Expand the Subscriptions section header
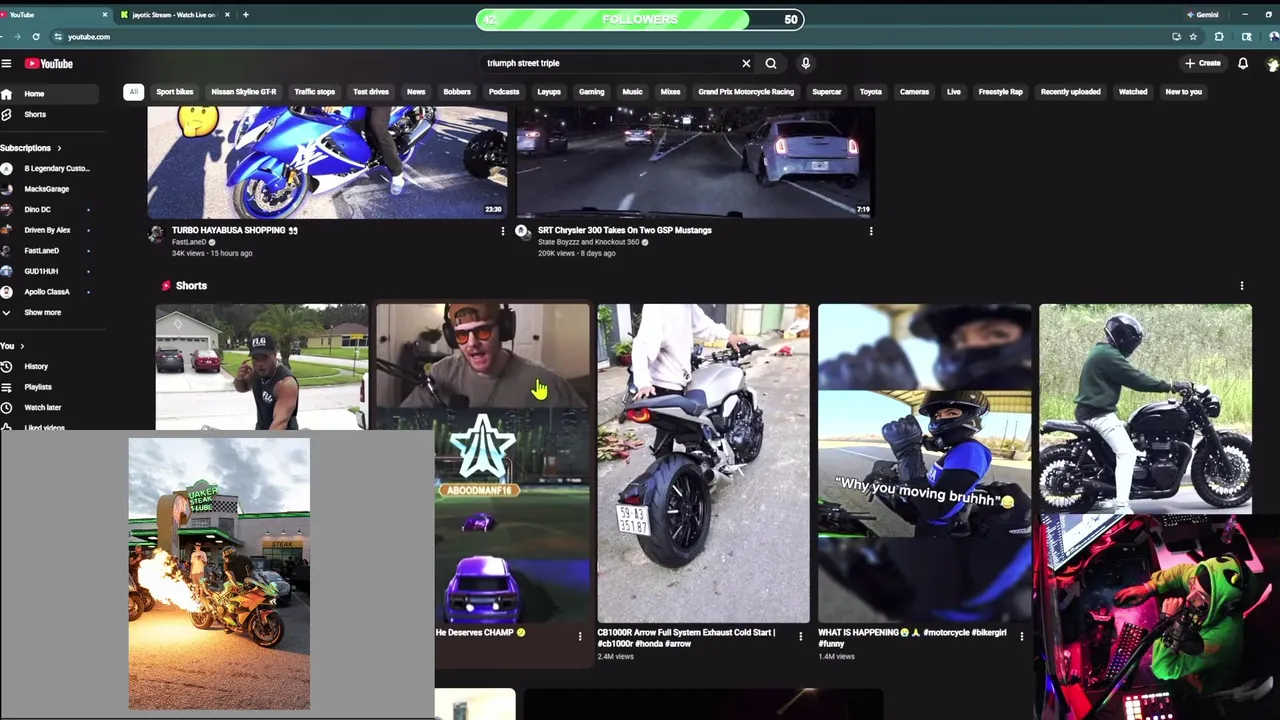Screen dimensions: 1280x720 (30, 148)
